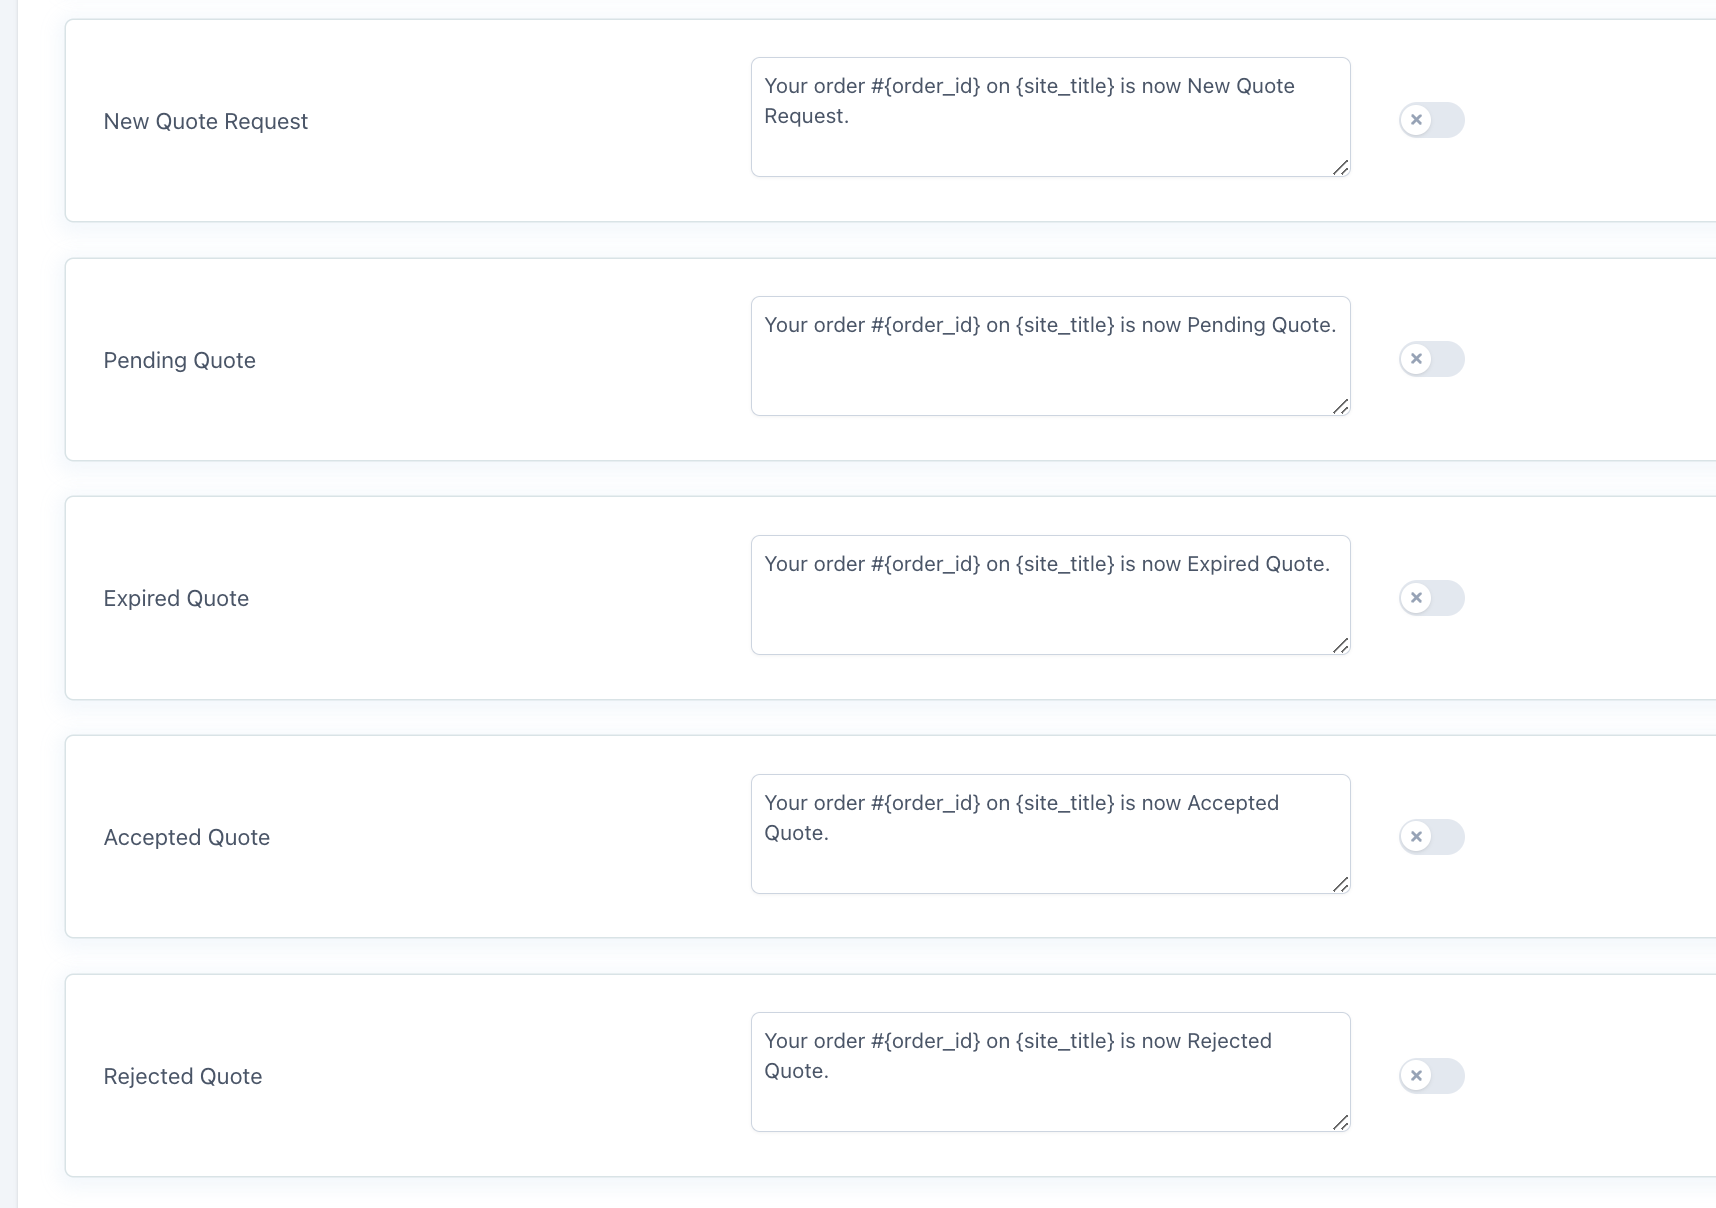Click into the New Quote Request message textarea
The height and width of the screenshot is (1208, 1716).
[x=1050, y=117]
